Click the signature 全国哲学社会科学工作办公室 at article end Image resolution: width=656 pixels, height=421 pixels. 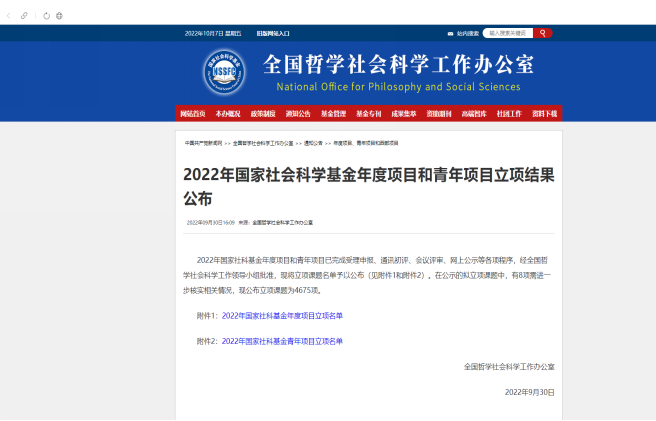pos(509,367)
